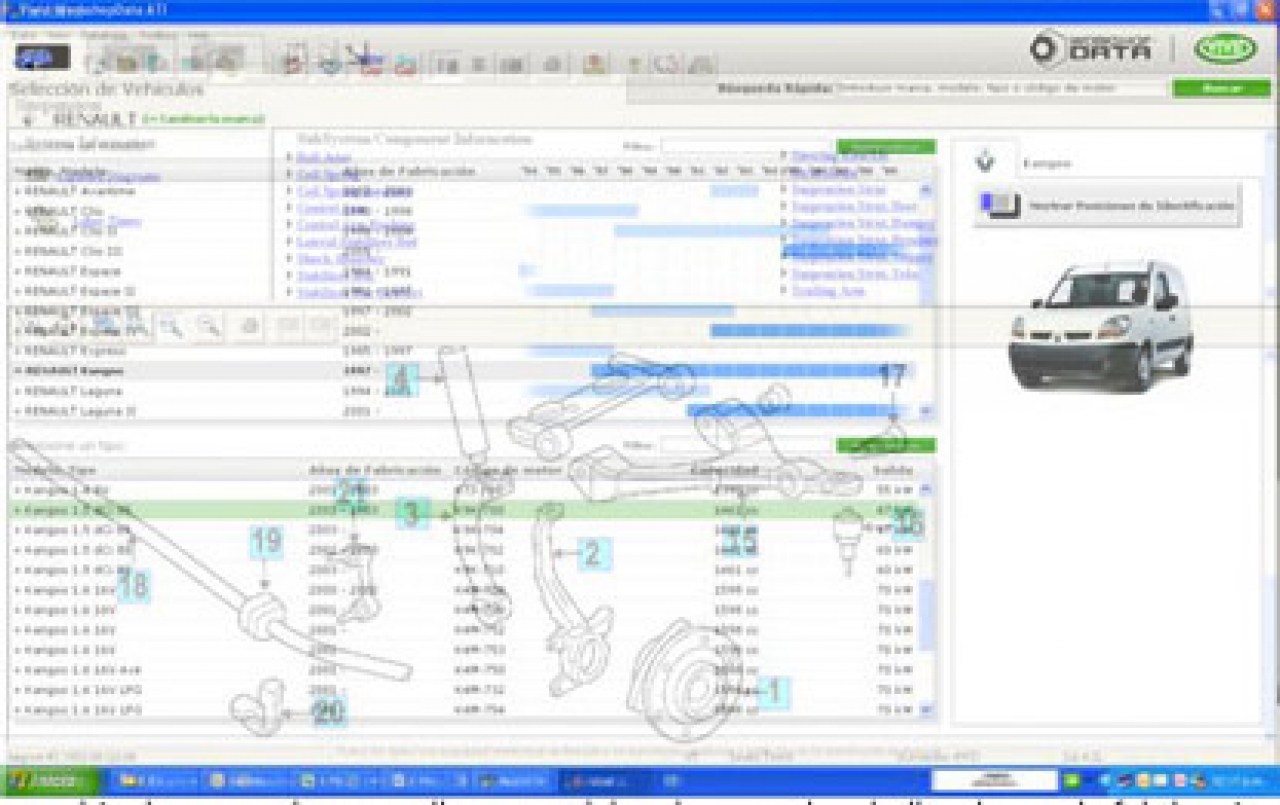Click the model list Filtro input field
The height and width of the screenshot is (805, 1280).
click(x=745, y=146)
